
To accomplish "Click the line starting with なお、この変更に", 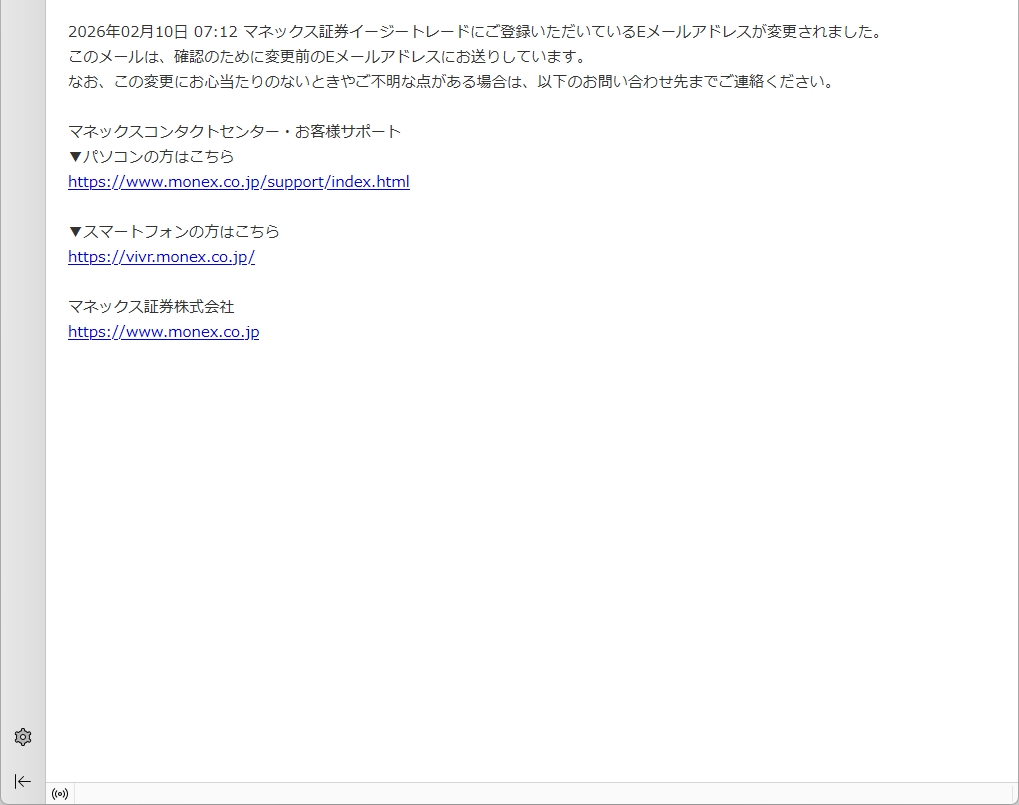I will (x=450, y=82).
